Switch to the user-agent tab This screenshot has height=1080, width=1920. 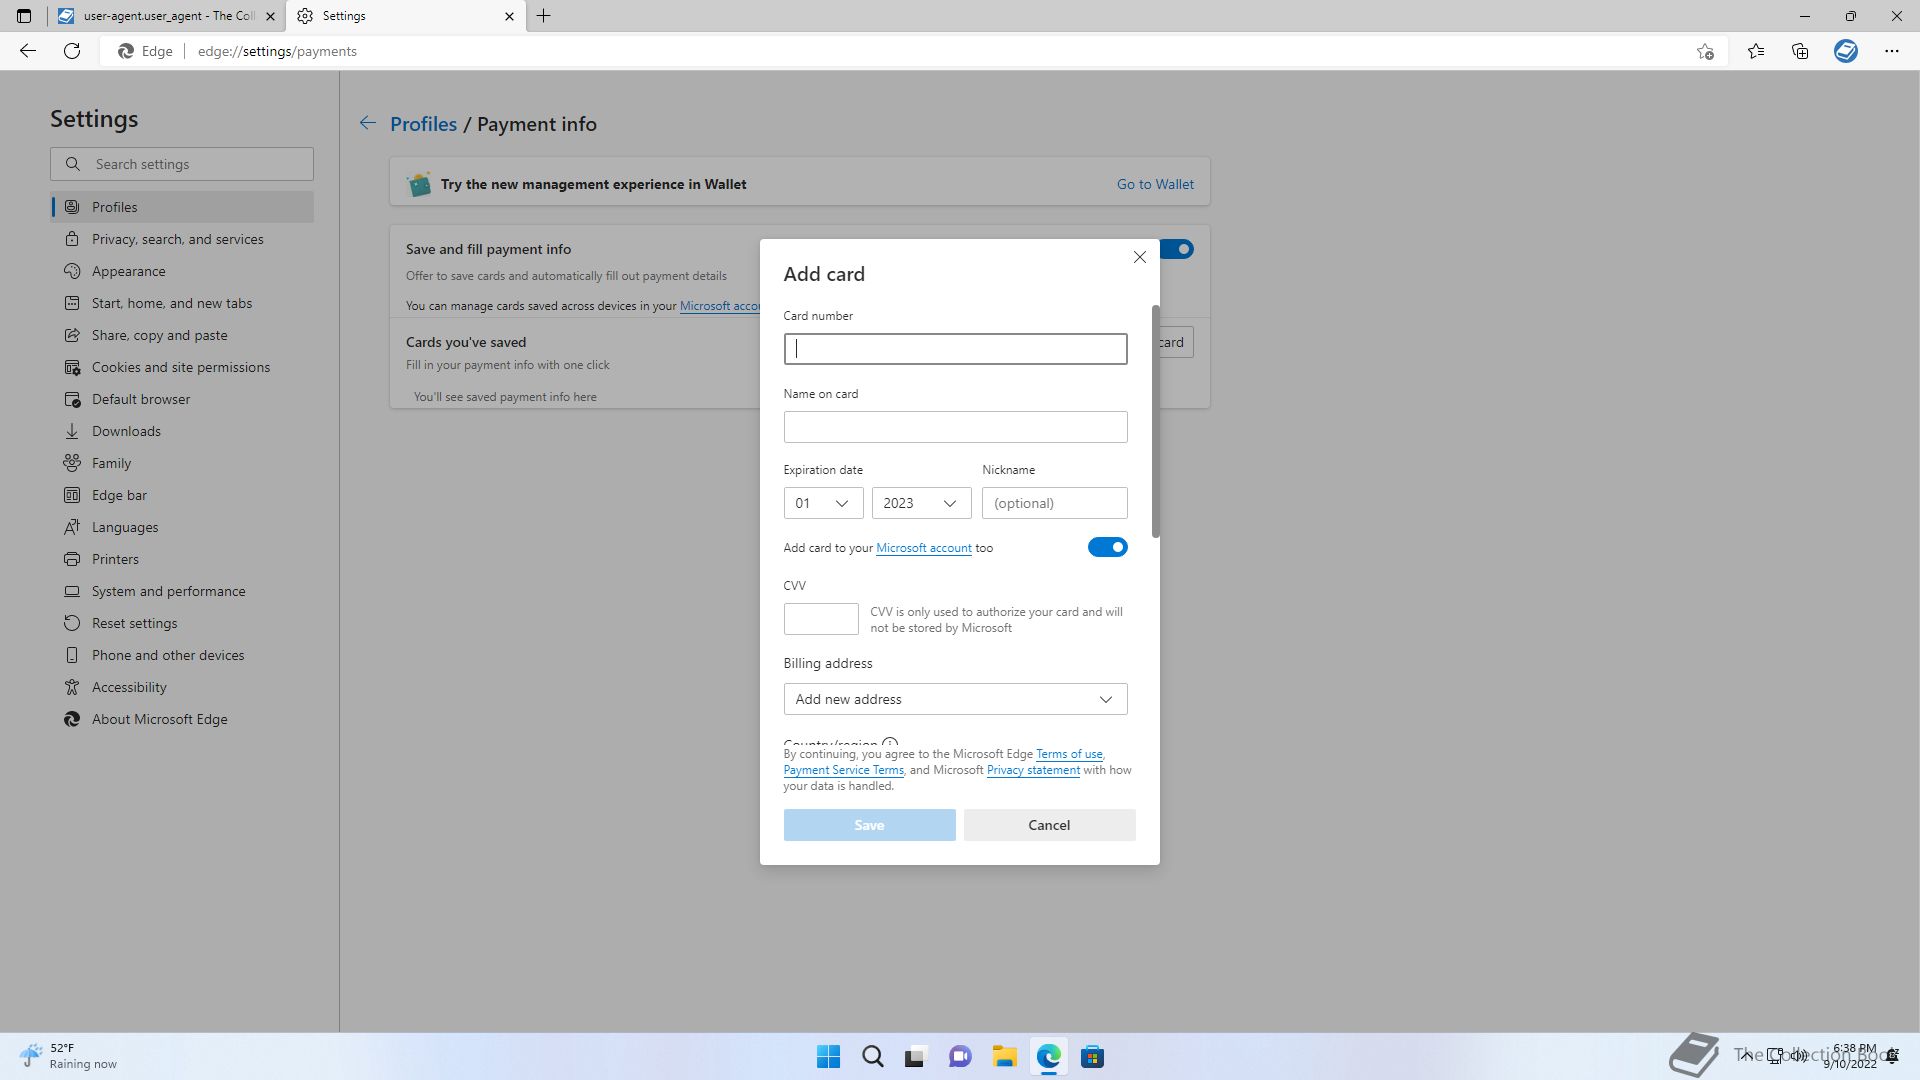point(168,16)
